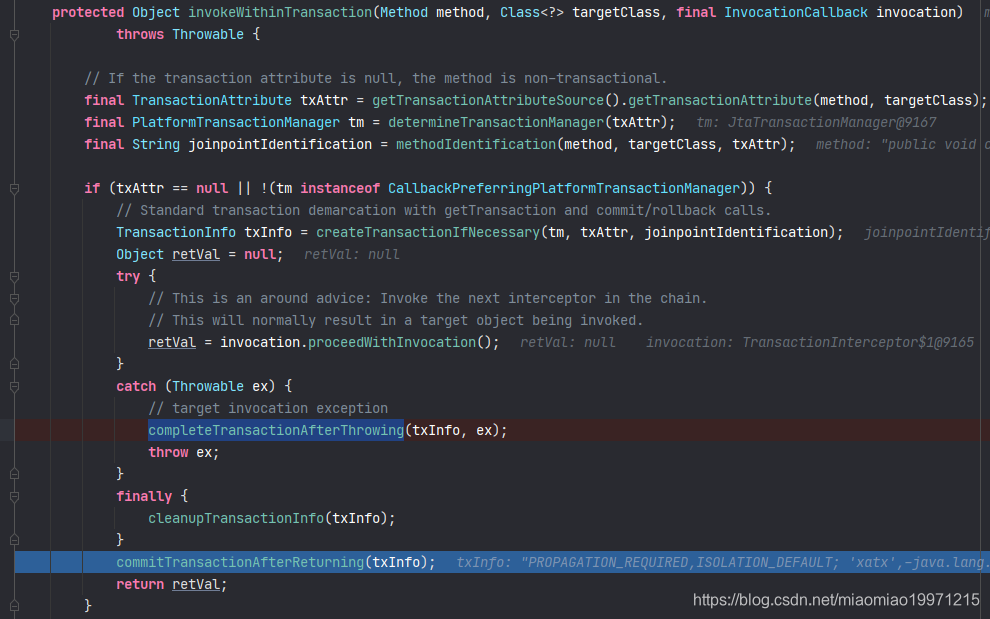
Task: Click the finally keyword
Action: [144, 496]
